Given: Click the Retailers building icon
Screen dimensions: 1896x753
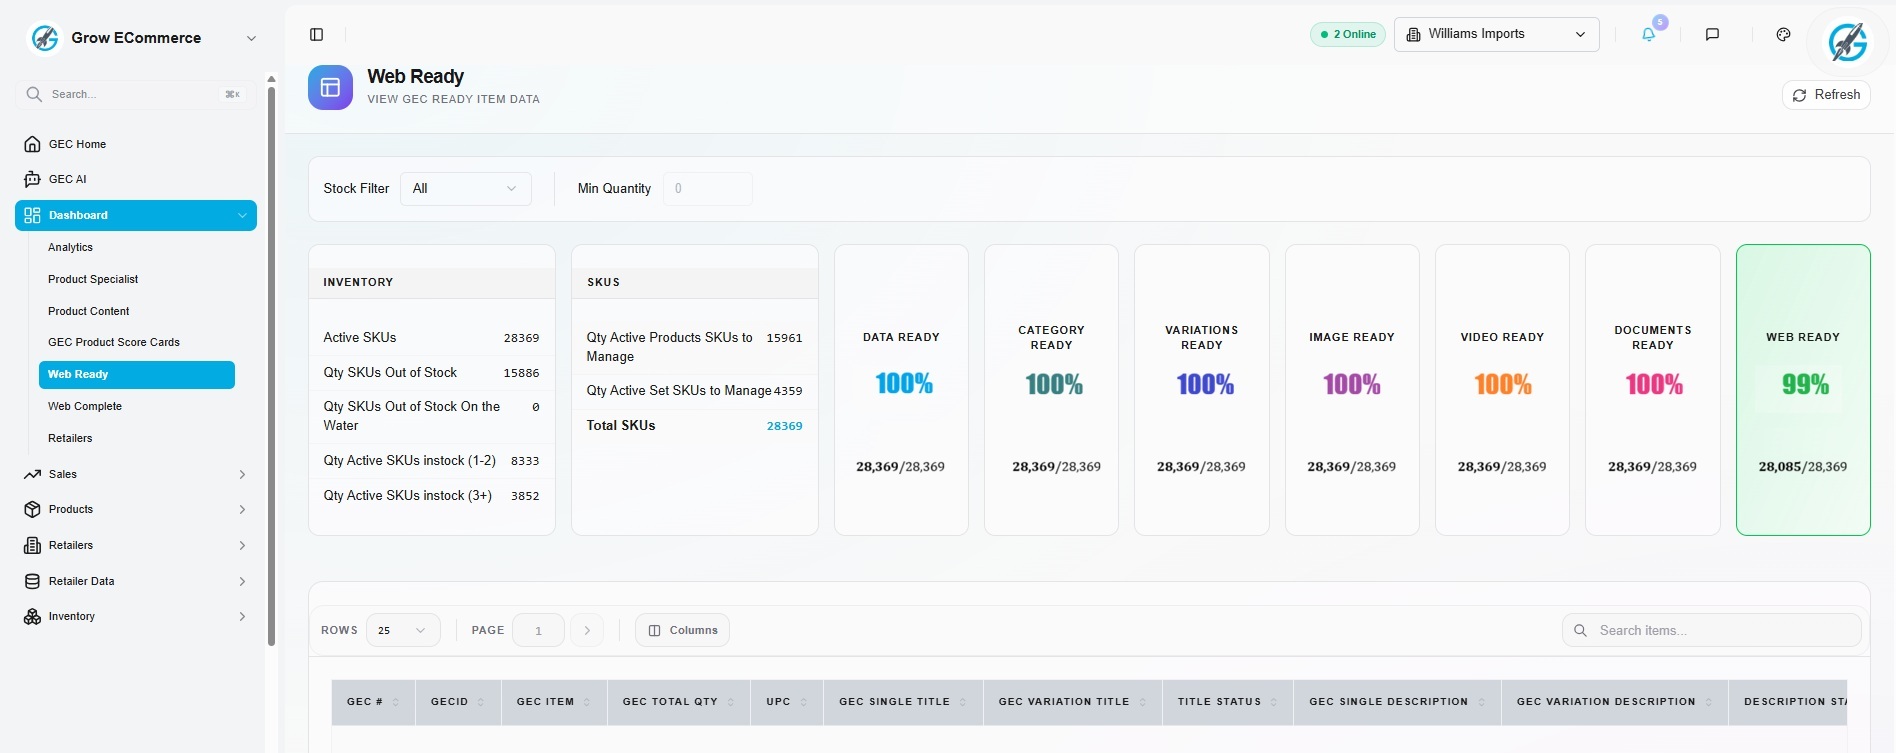Looking at the screenshot, I should (x=32, y=545).
